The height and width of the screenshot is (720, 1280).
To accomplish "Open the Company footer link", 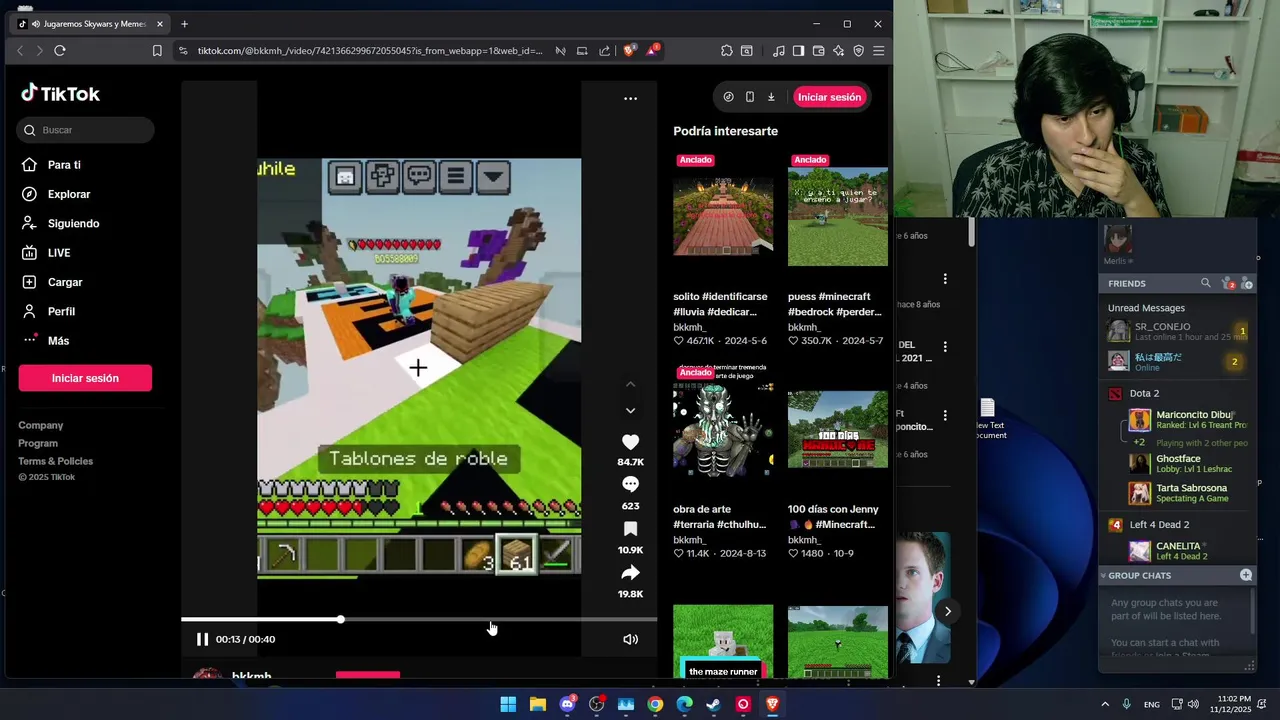I will point(40,425).
